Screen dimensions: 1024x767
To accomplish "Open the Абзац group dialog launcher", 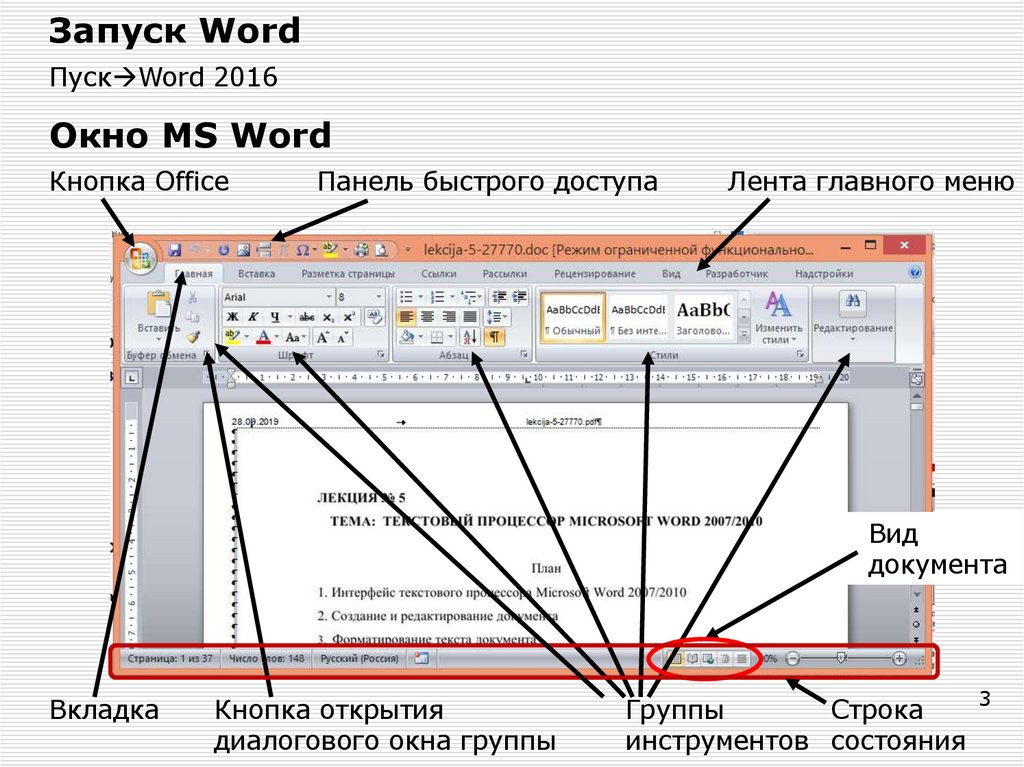I will (524, 354).
